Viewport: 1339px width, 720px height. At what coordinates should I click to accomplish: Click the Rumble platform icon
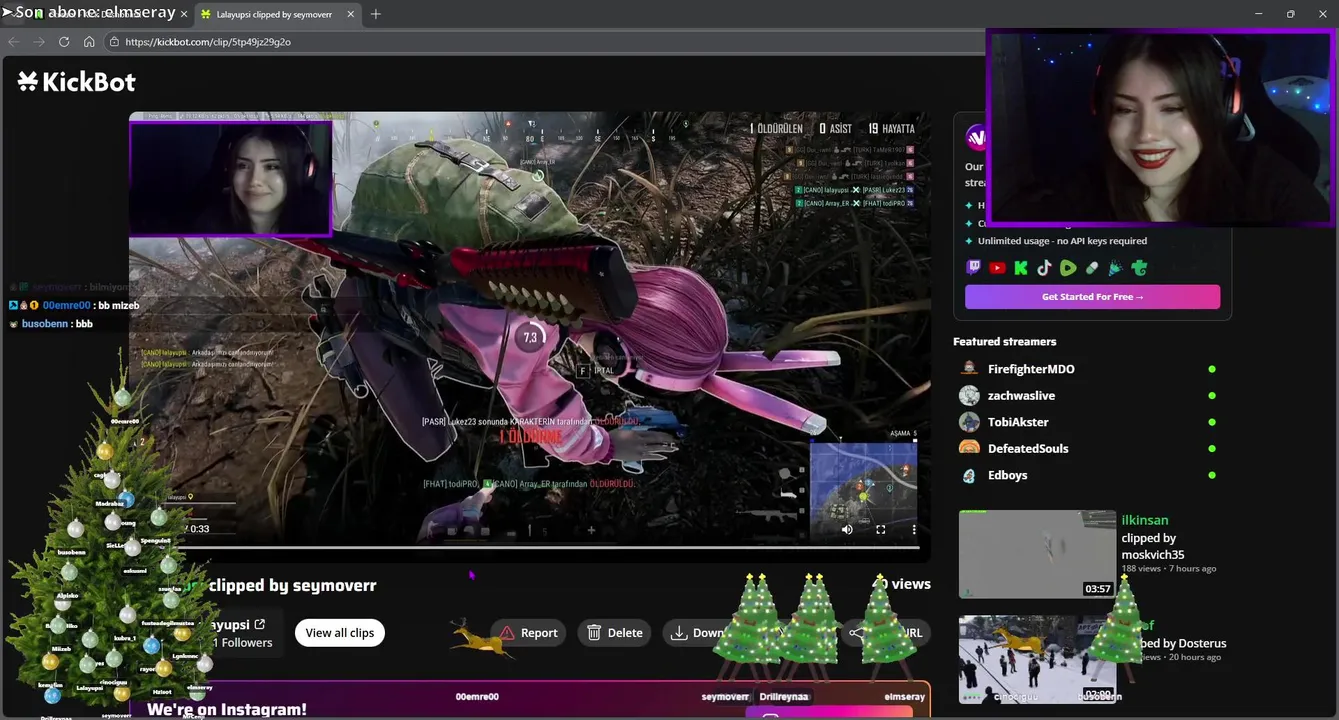(1068, 268)
